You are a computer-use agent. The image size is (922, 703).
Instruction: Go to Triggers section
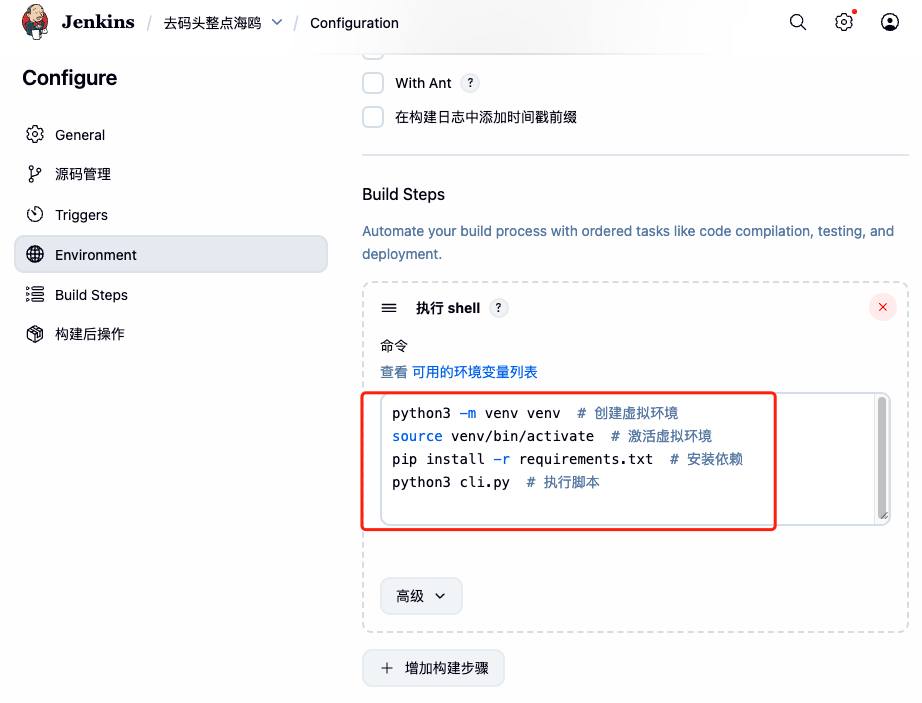pos(171,215)
